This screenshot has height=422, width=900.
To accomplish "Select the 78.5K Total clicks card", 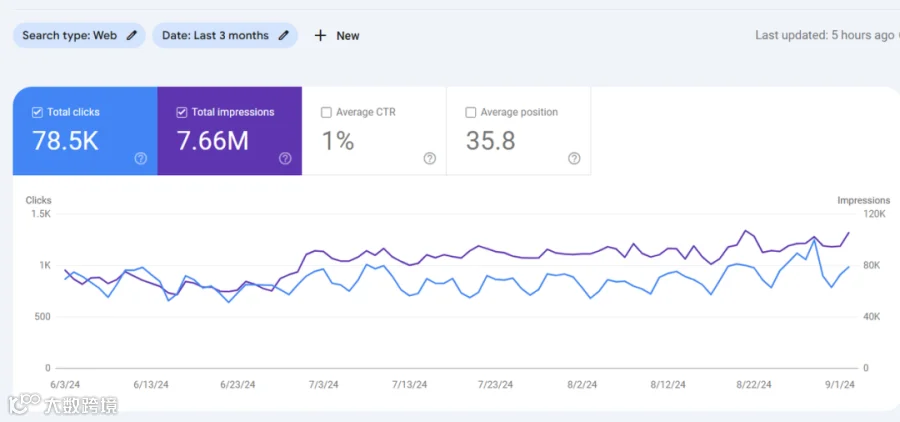I will point(85,131).
